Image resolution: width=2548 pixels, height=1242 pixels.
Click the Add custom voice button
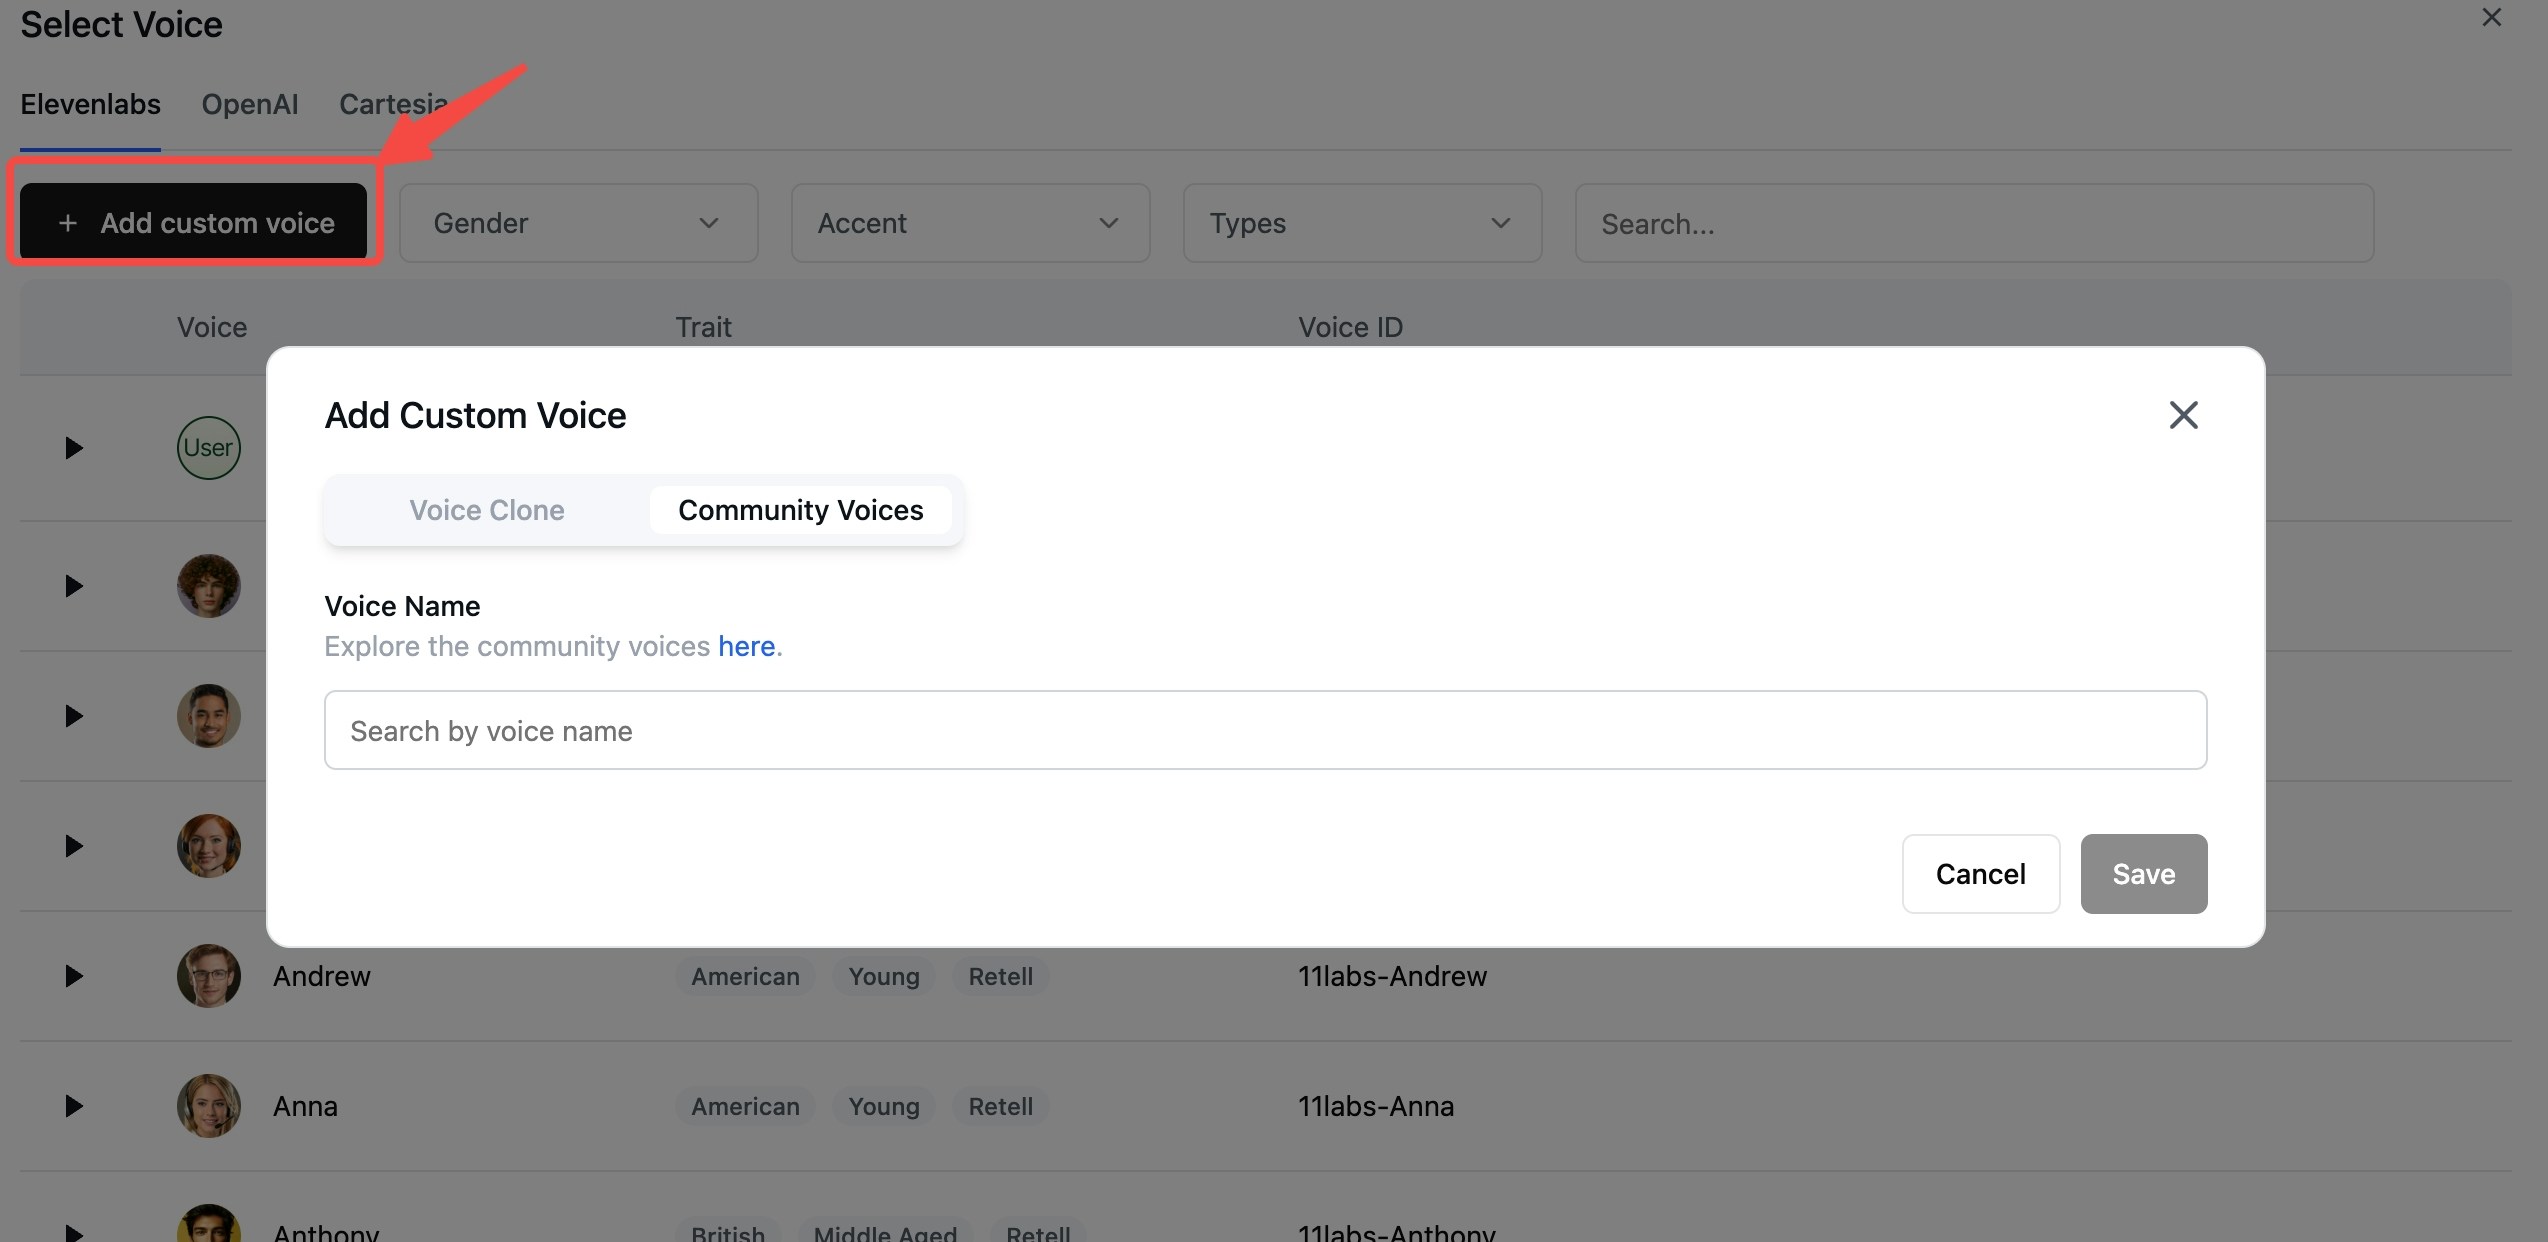[194, 222]
